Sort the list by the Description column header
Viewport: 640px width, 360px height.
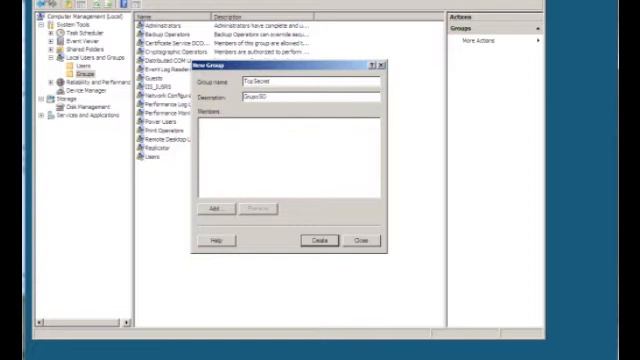tap(262, 17)
